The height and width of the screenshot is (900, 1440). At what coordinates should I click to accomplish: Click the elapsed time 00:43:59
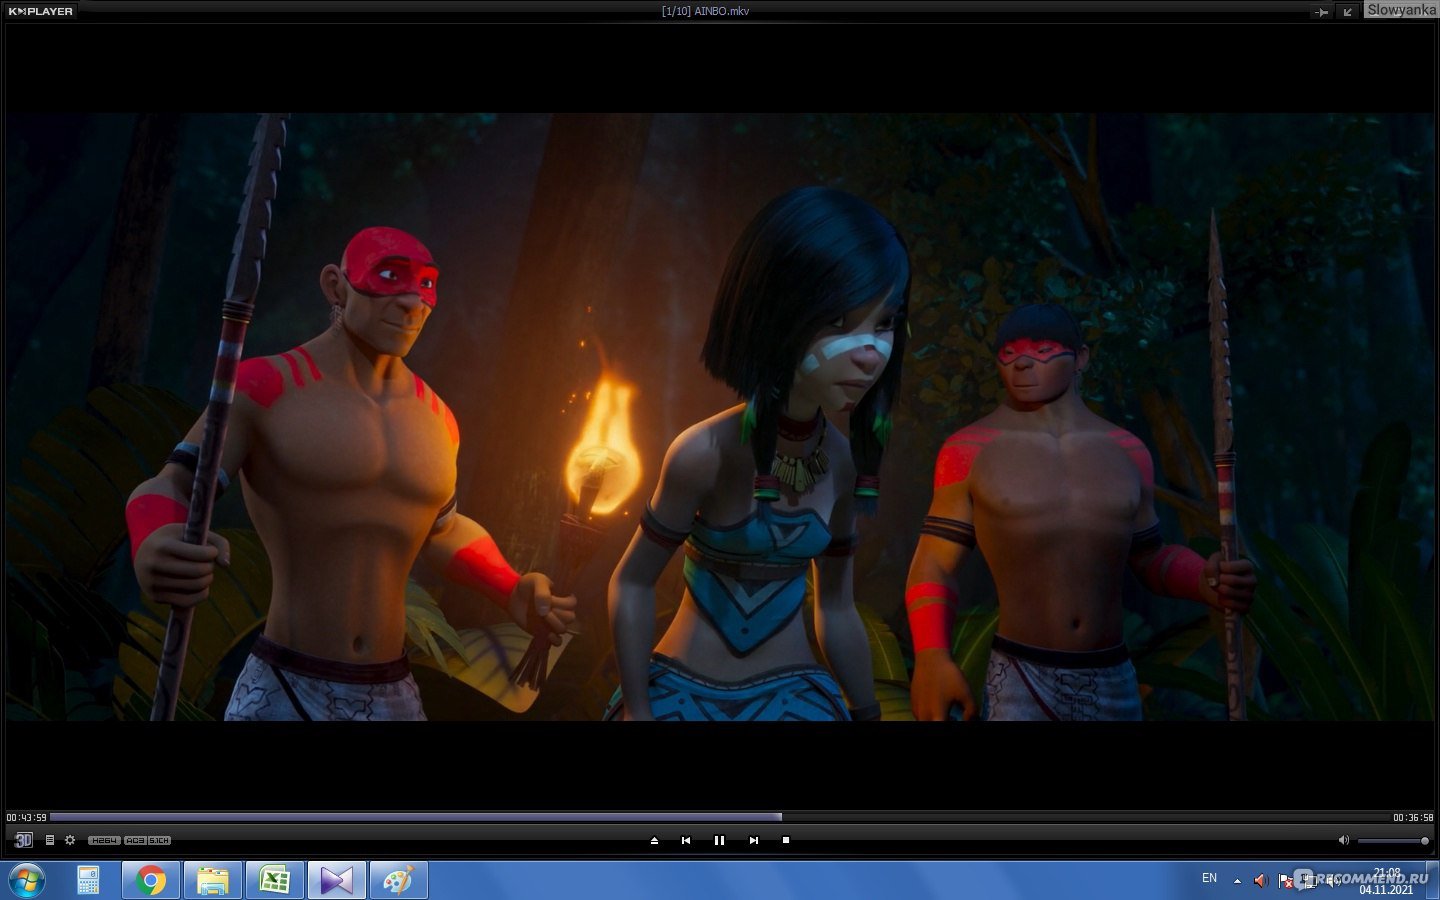click(26, 818)
